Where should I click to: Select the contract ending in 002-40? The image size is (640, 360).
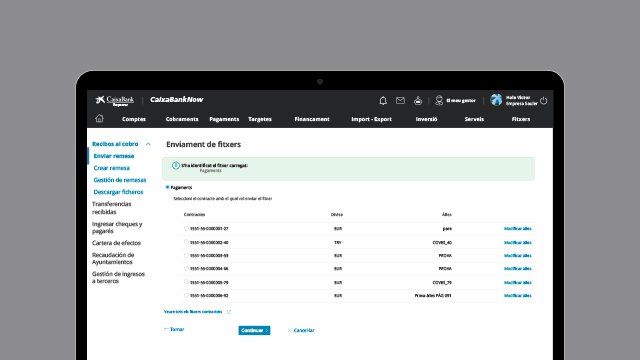(186, 242)
